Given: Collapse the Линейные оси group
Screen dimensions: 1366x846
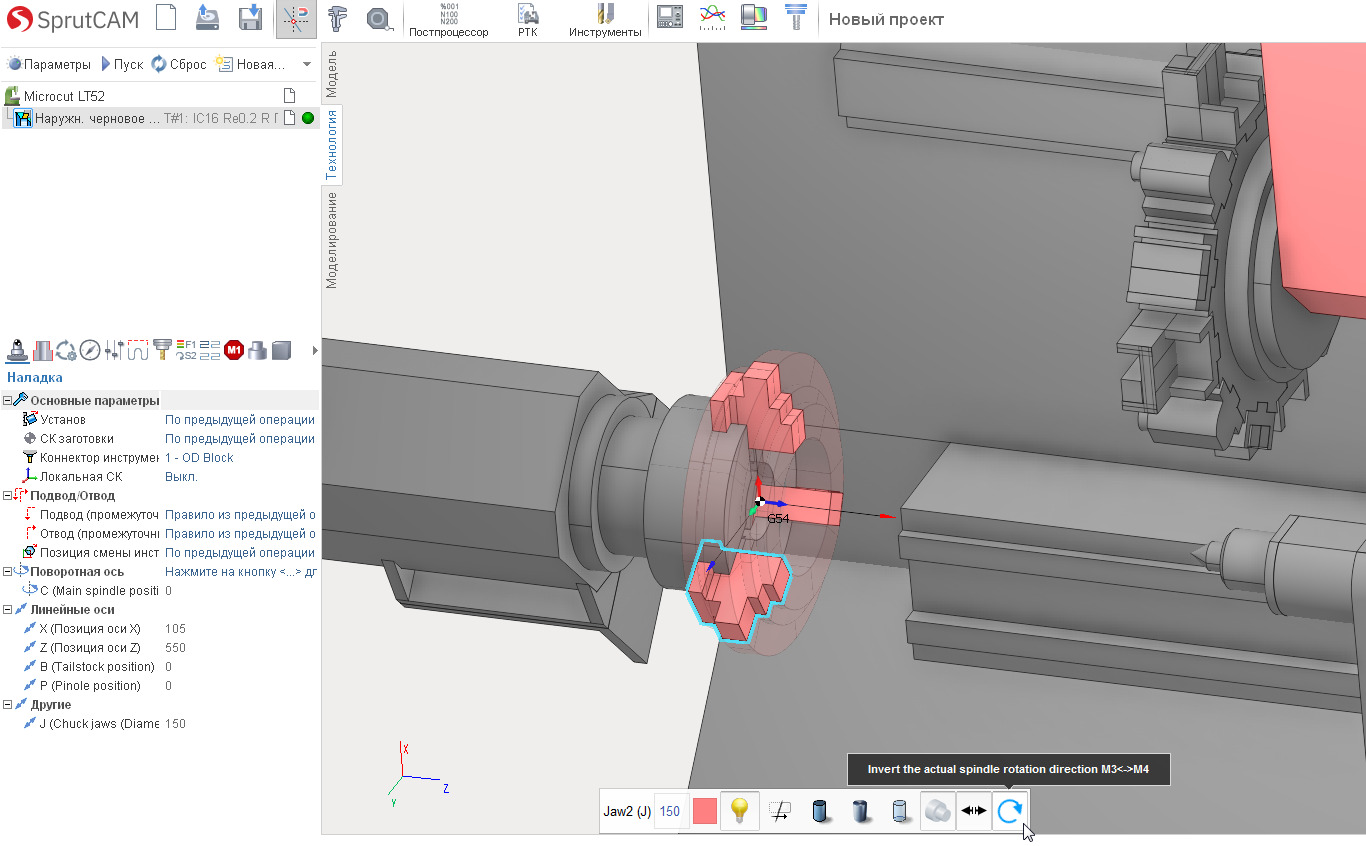Looking at the screenshot, I should [8, 609].
